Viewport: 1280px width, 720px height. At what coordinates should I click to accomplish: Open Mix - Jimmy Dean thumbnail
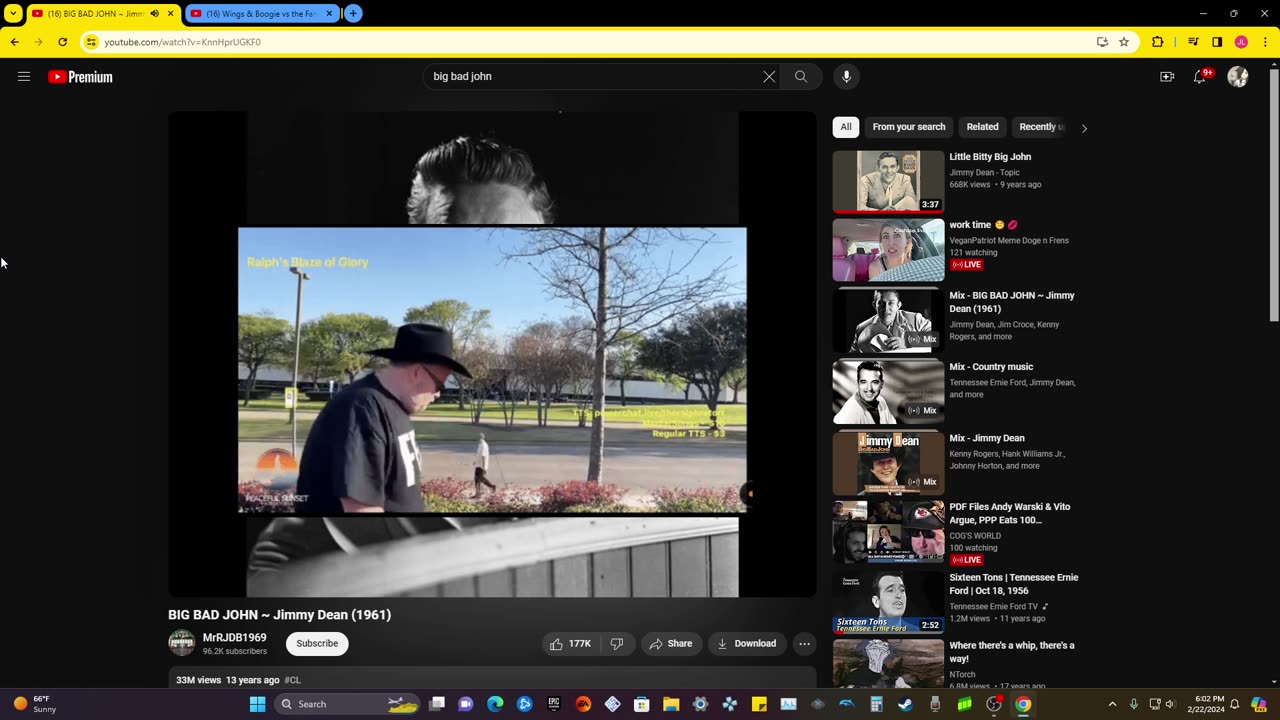point(888,463)
